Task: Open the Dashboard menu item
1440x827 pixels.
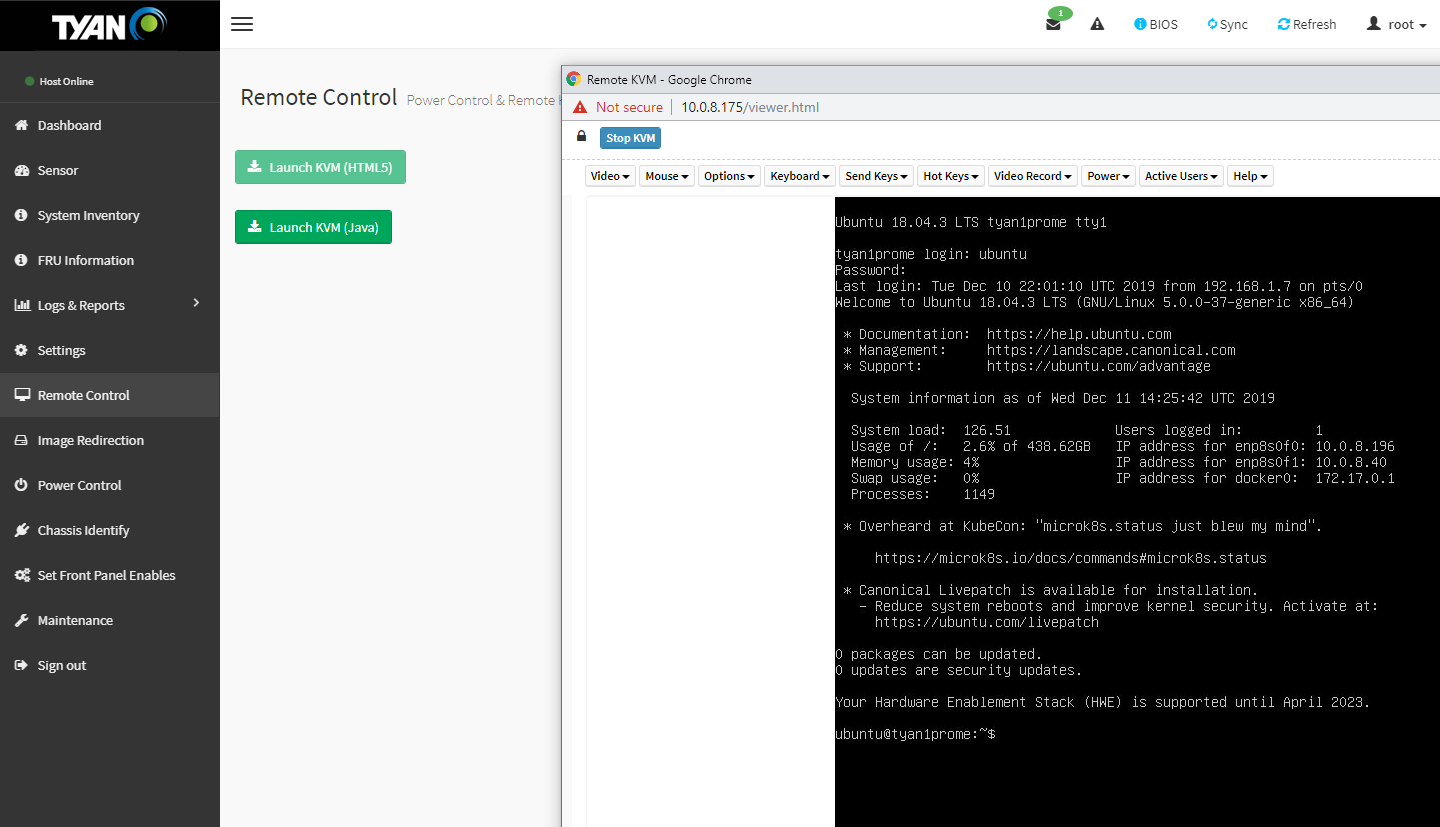Action: 109,125
